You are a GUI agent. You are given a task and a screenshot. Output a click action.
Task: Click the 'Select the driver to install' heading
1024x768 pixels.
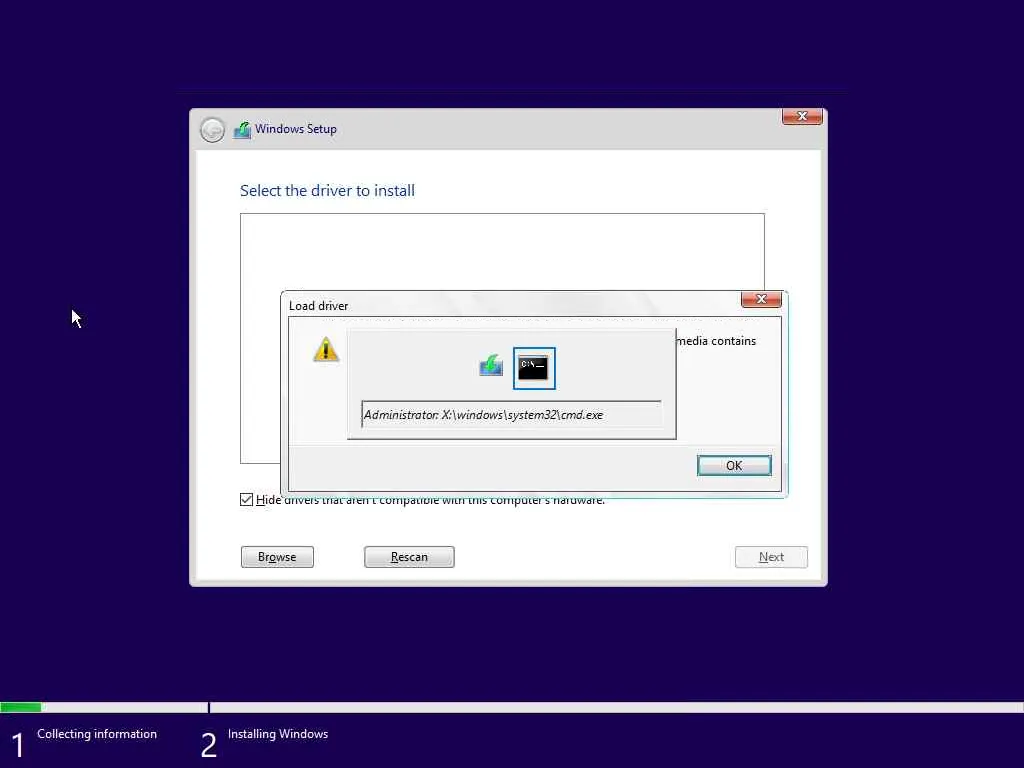327,191
